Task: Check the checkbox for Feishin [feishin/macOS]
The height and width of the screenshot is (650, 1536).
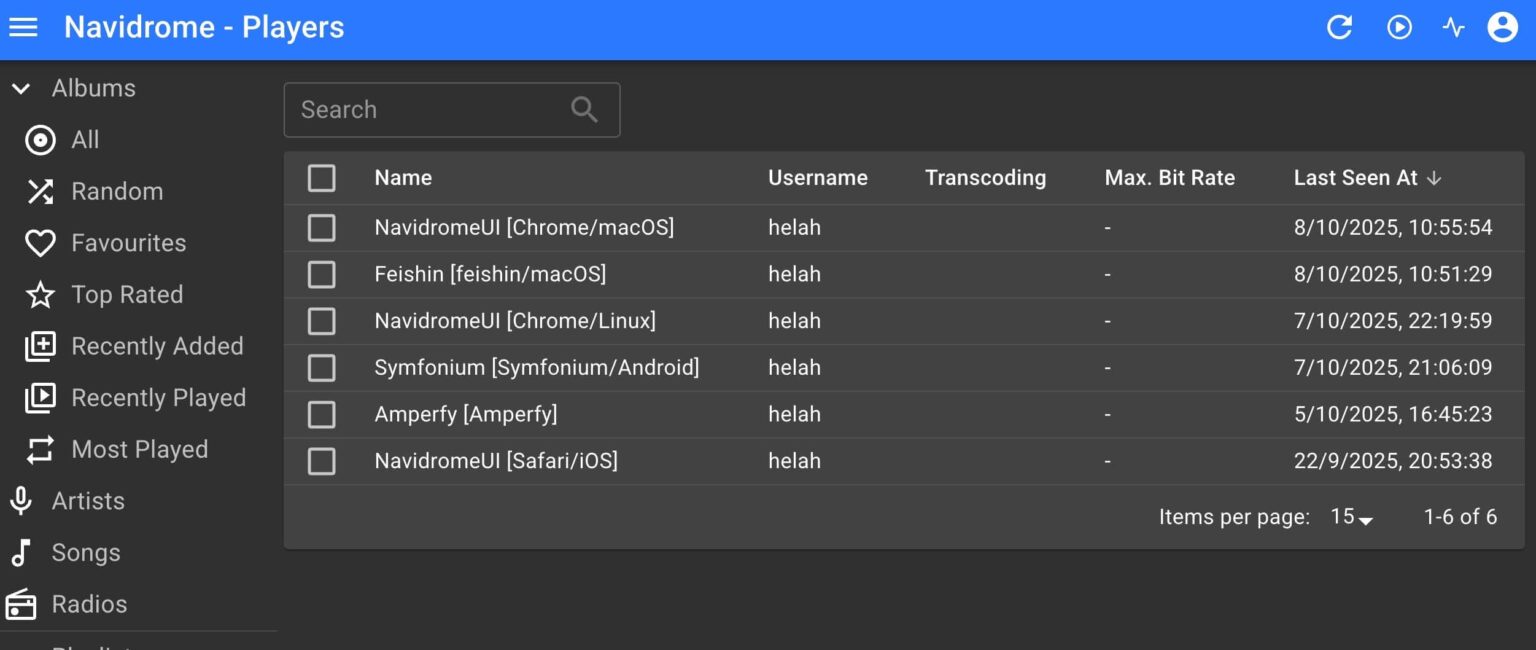Action: tap(321, 274)
